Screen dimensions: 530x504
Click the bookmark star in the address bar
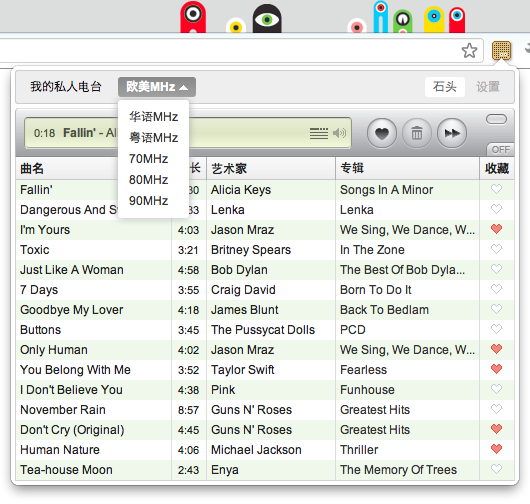pos(469,51)
